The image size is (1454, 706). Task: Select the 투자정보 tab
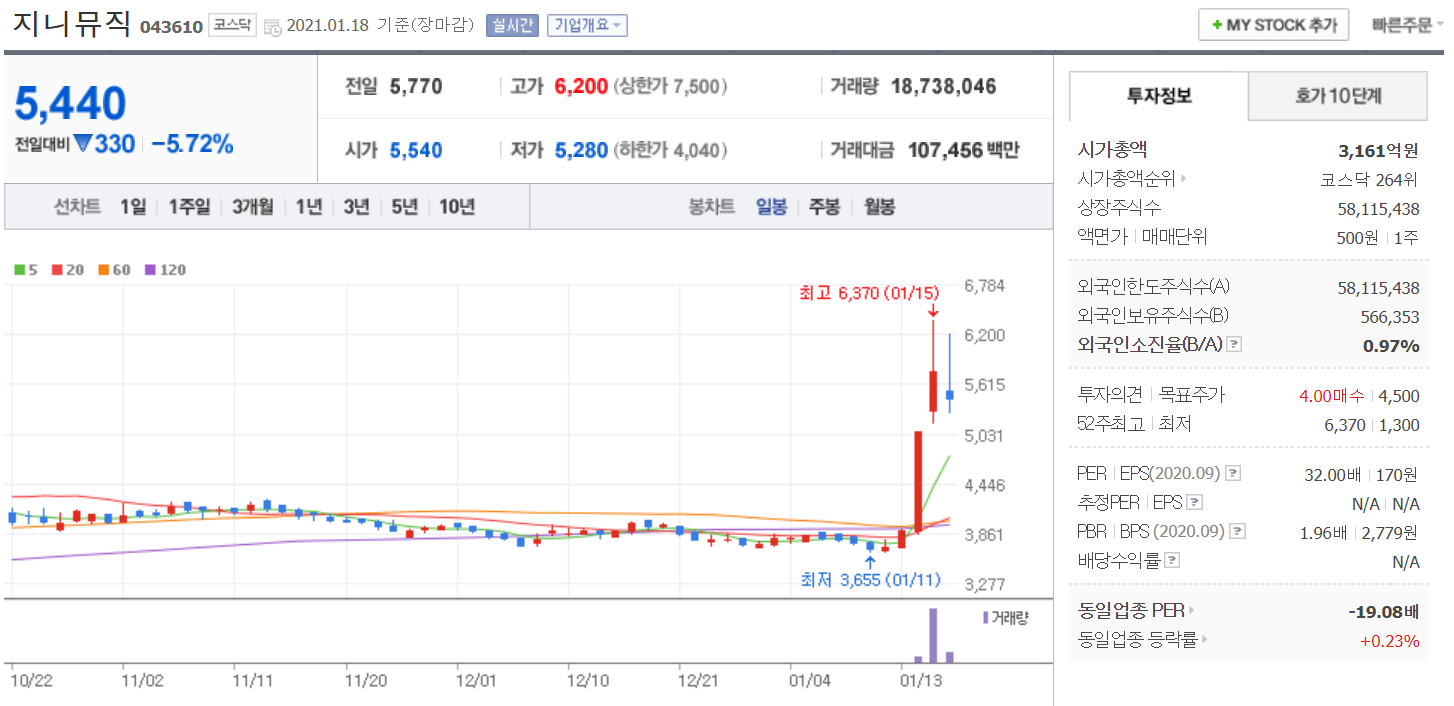click(1159, 96)
